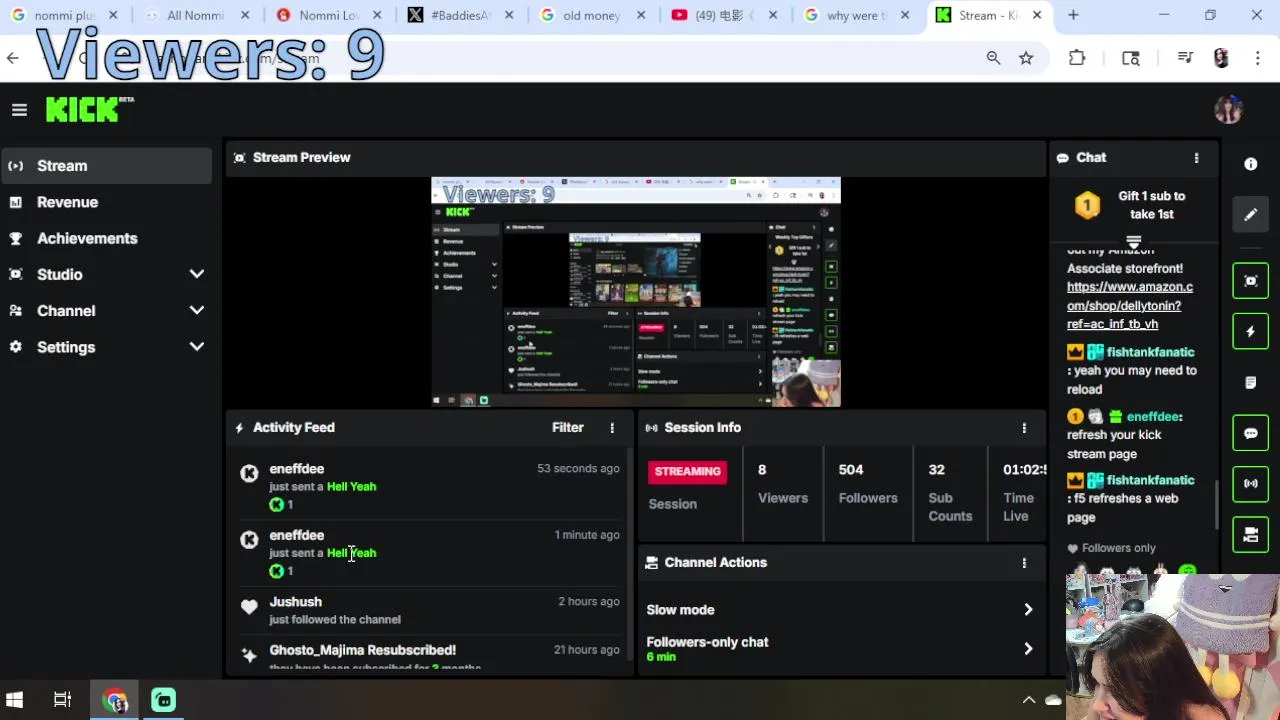Screen dimensions: 1280x720
Task: Toggle the Chat widget icon in right toolbar
Action: (x=1250, y=434)
